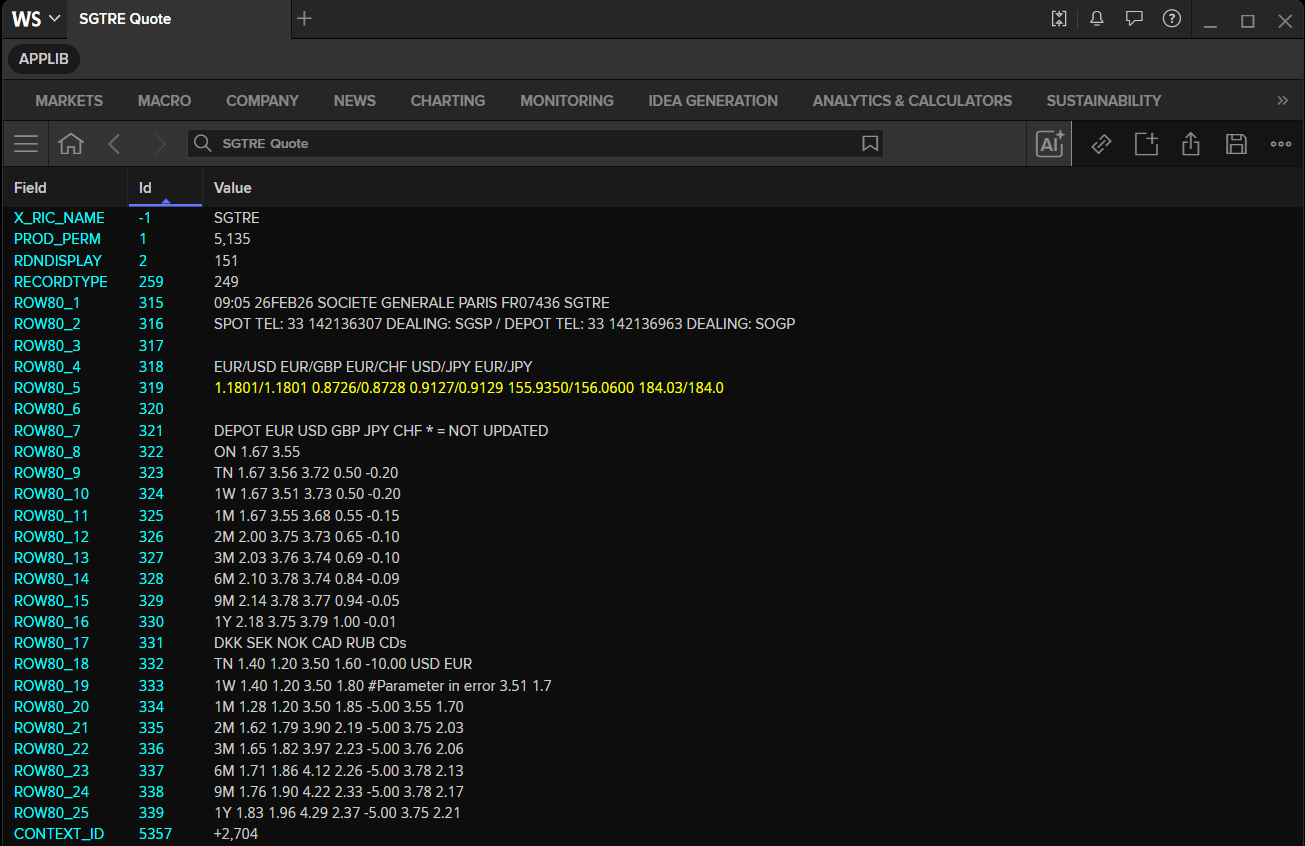Open the help question mark icon

[1172, 19]
